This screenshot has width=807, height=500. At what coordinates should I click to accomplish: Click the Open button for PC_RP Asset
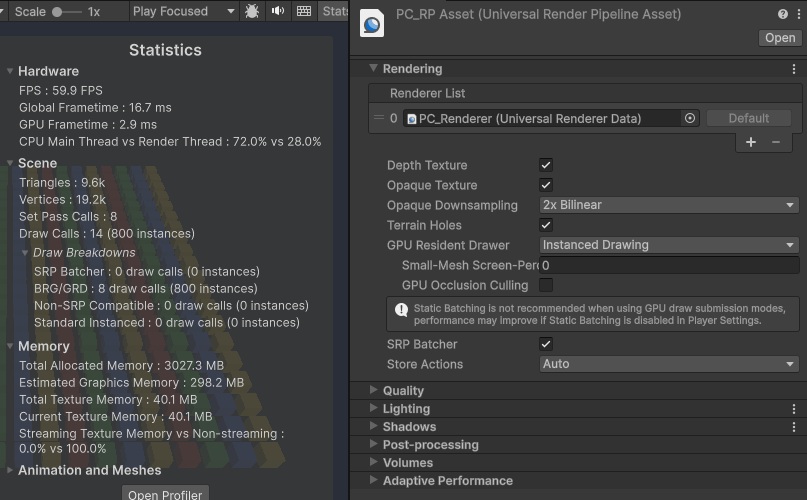780,38
